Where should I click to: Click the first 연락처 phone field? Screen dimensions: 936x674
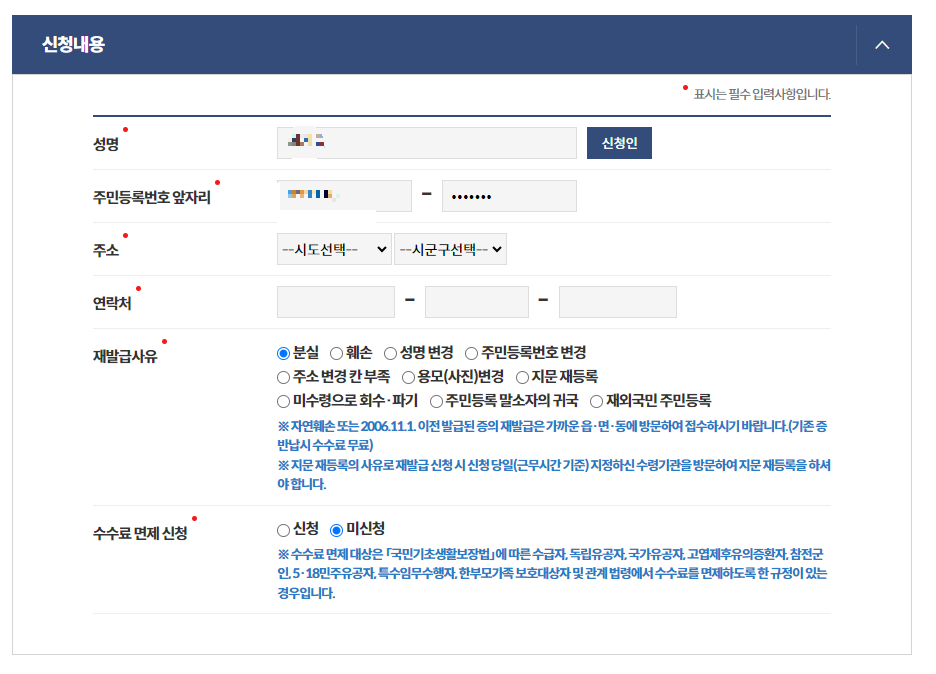335,301
